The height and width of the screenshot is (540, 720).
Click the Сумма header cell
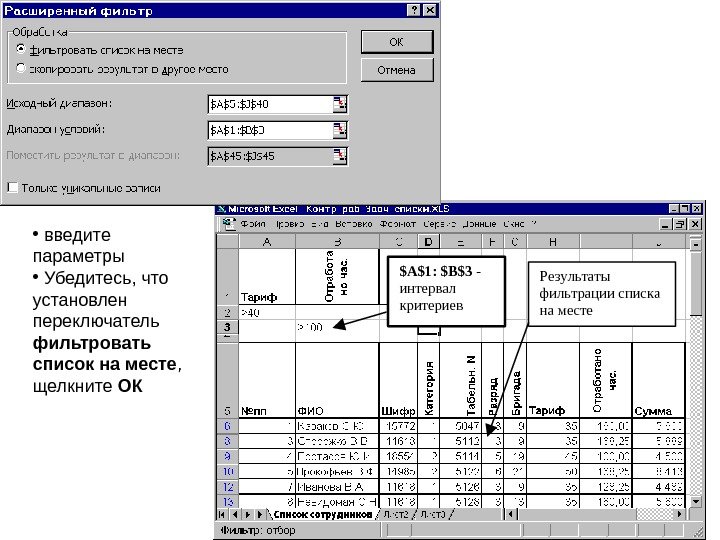[x=658, y=380]
